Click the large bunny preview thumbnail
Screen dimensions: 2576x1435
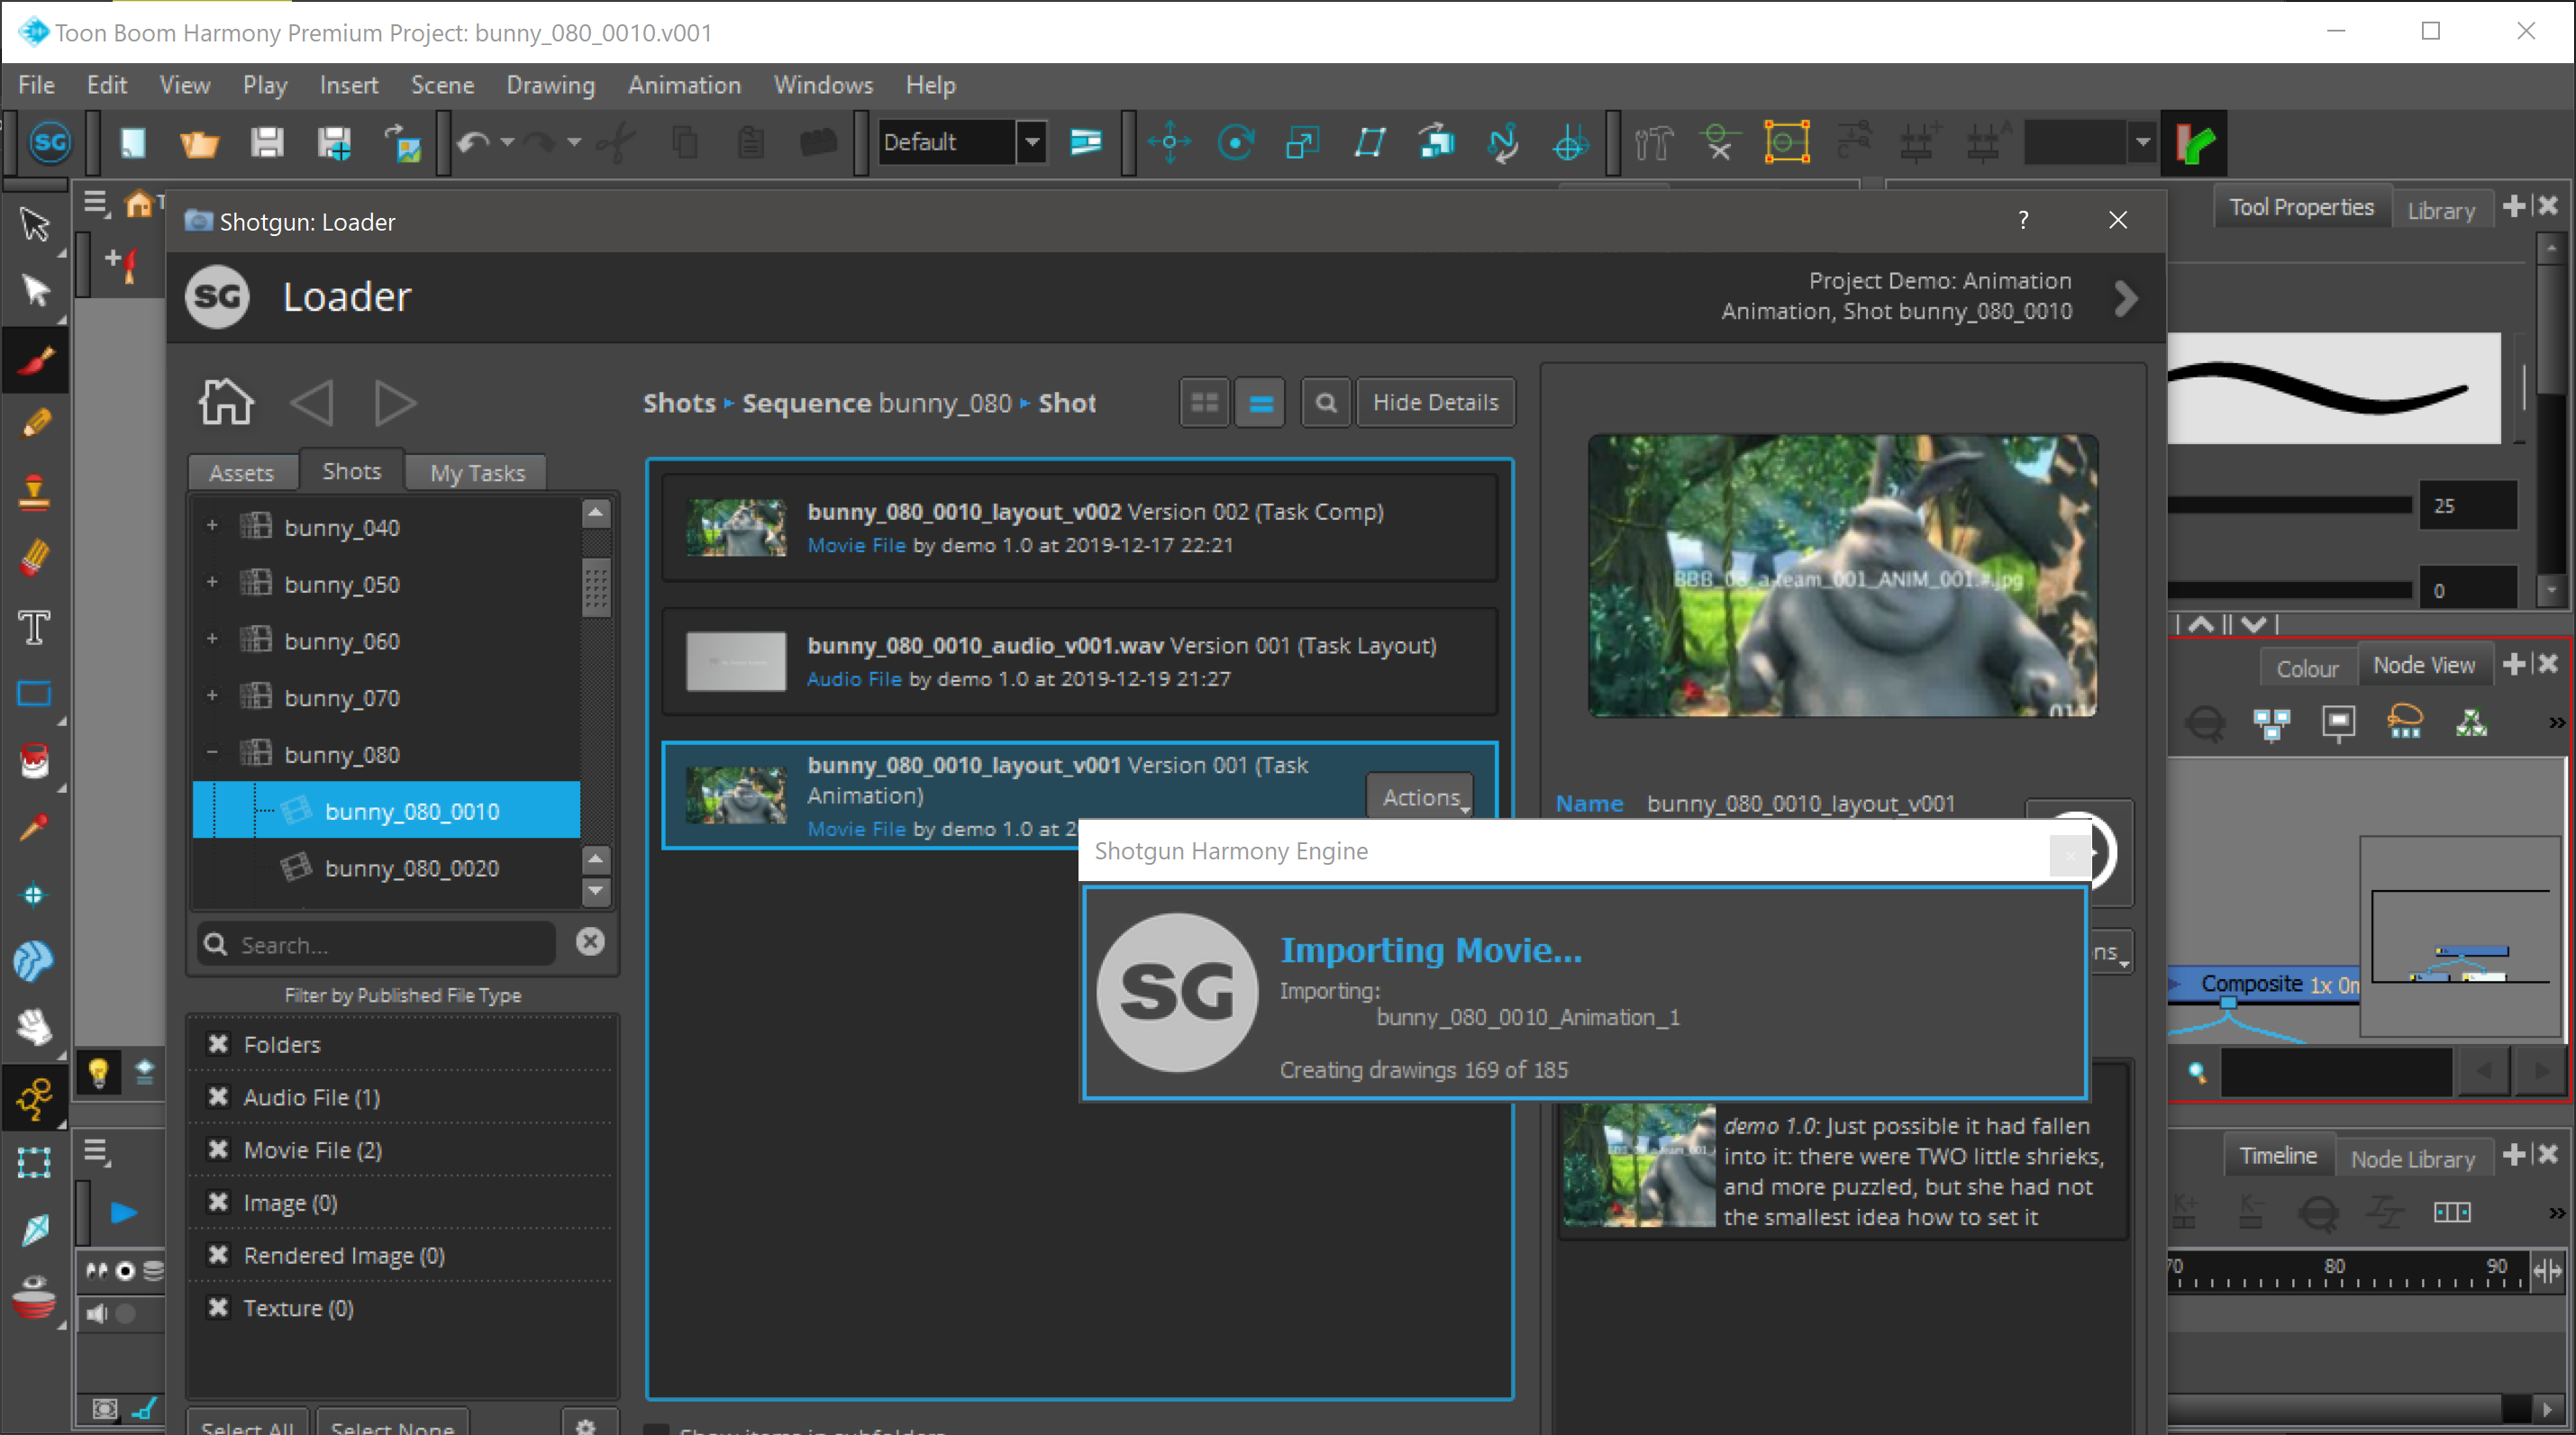tap(1842, 575)
